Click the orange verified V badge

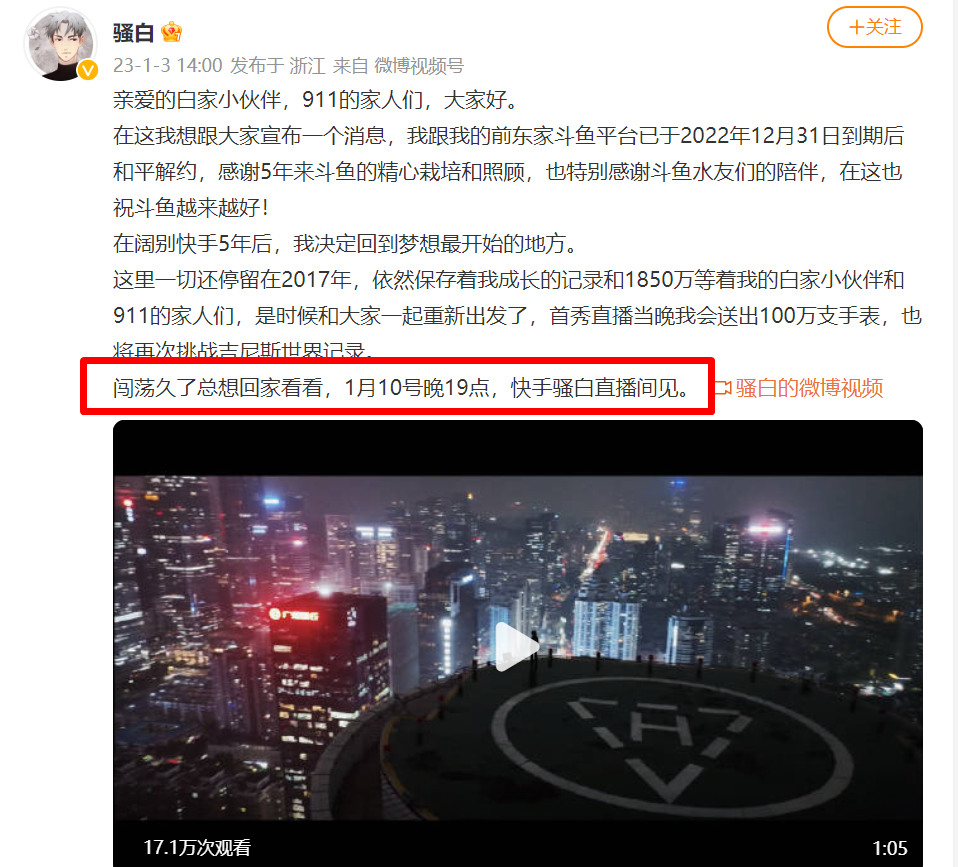tap(88, 71)
